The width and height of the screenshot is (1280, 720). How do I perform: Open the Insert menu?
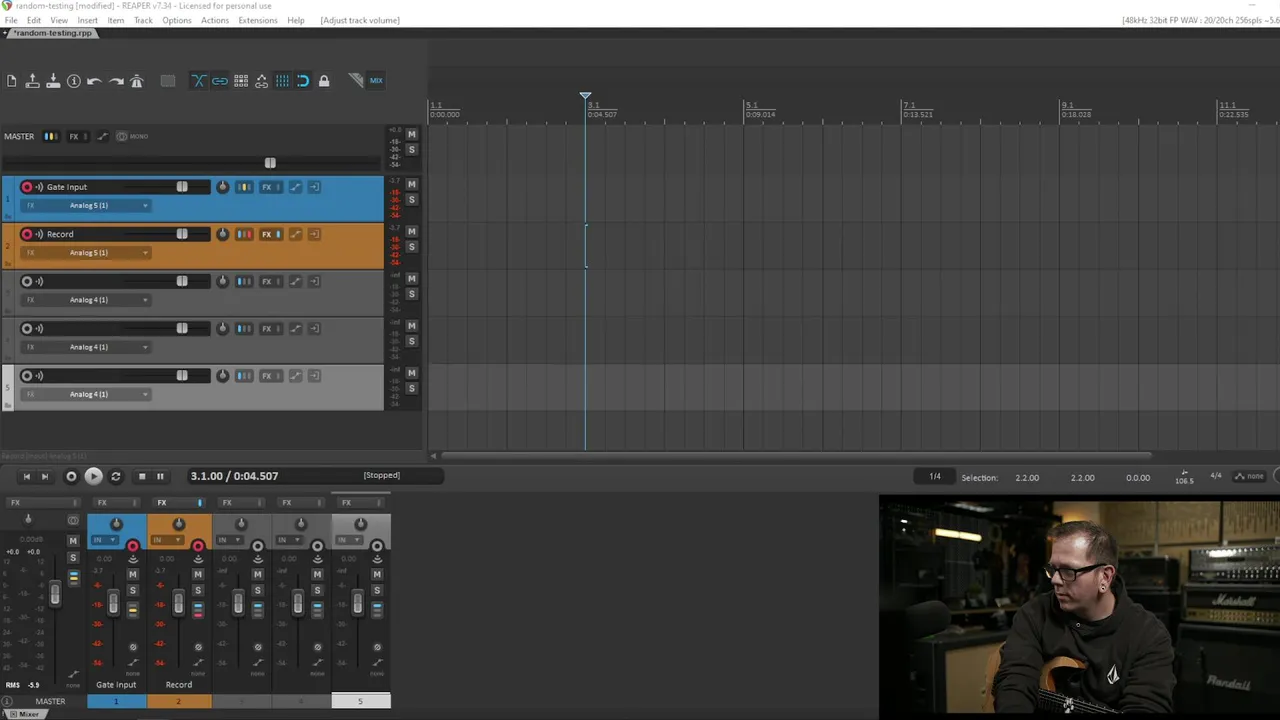pos(88,20)
